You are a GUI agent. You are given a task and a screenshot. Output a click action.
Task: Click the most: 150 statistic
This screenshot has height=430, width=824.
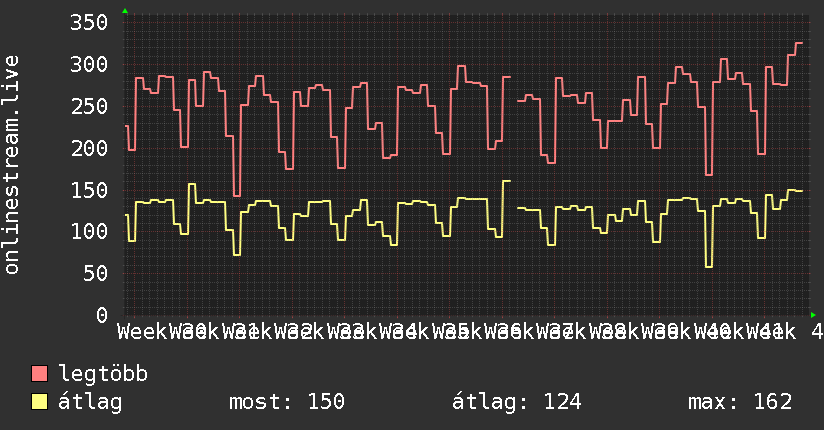tap(287, 402)
